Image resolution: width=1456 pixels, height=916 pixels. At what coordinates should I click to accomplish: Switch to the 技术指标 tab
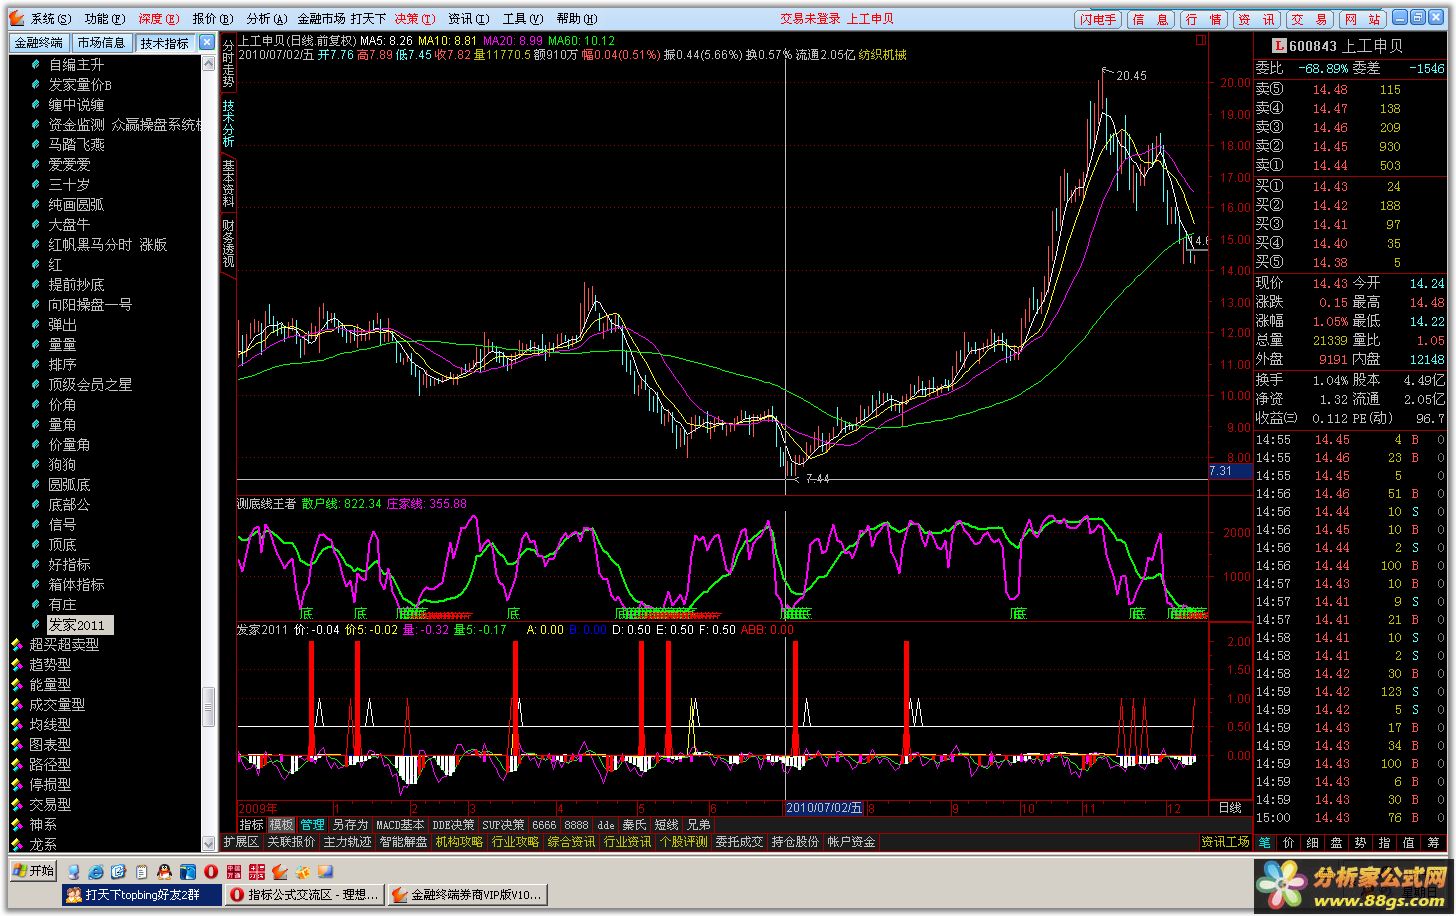(x=164, y=43)
